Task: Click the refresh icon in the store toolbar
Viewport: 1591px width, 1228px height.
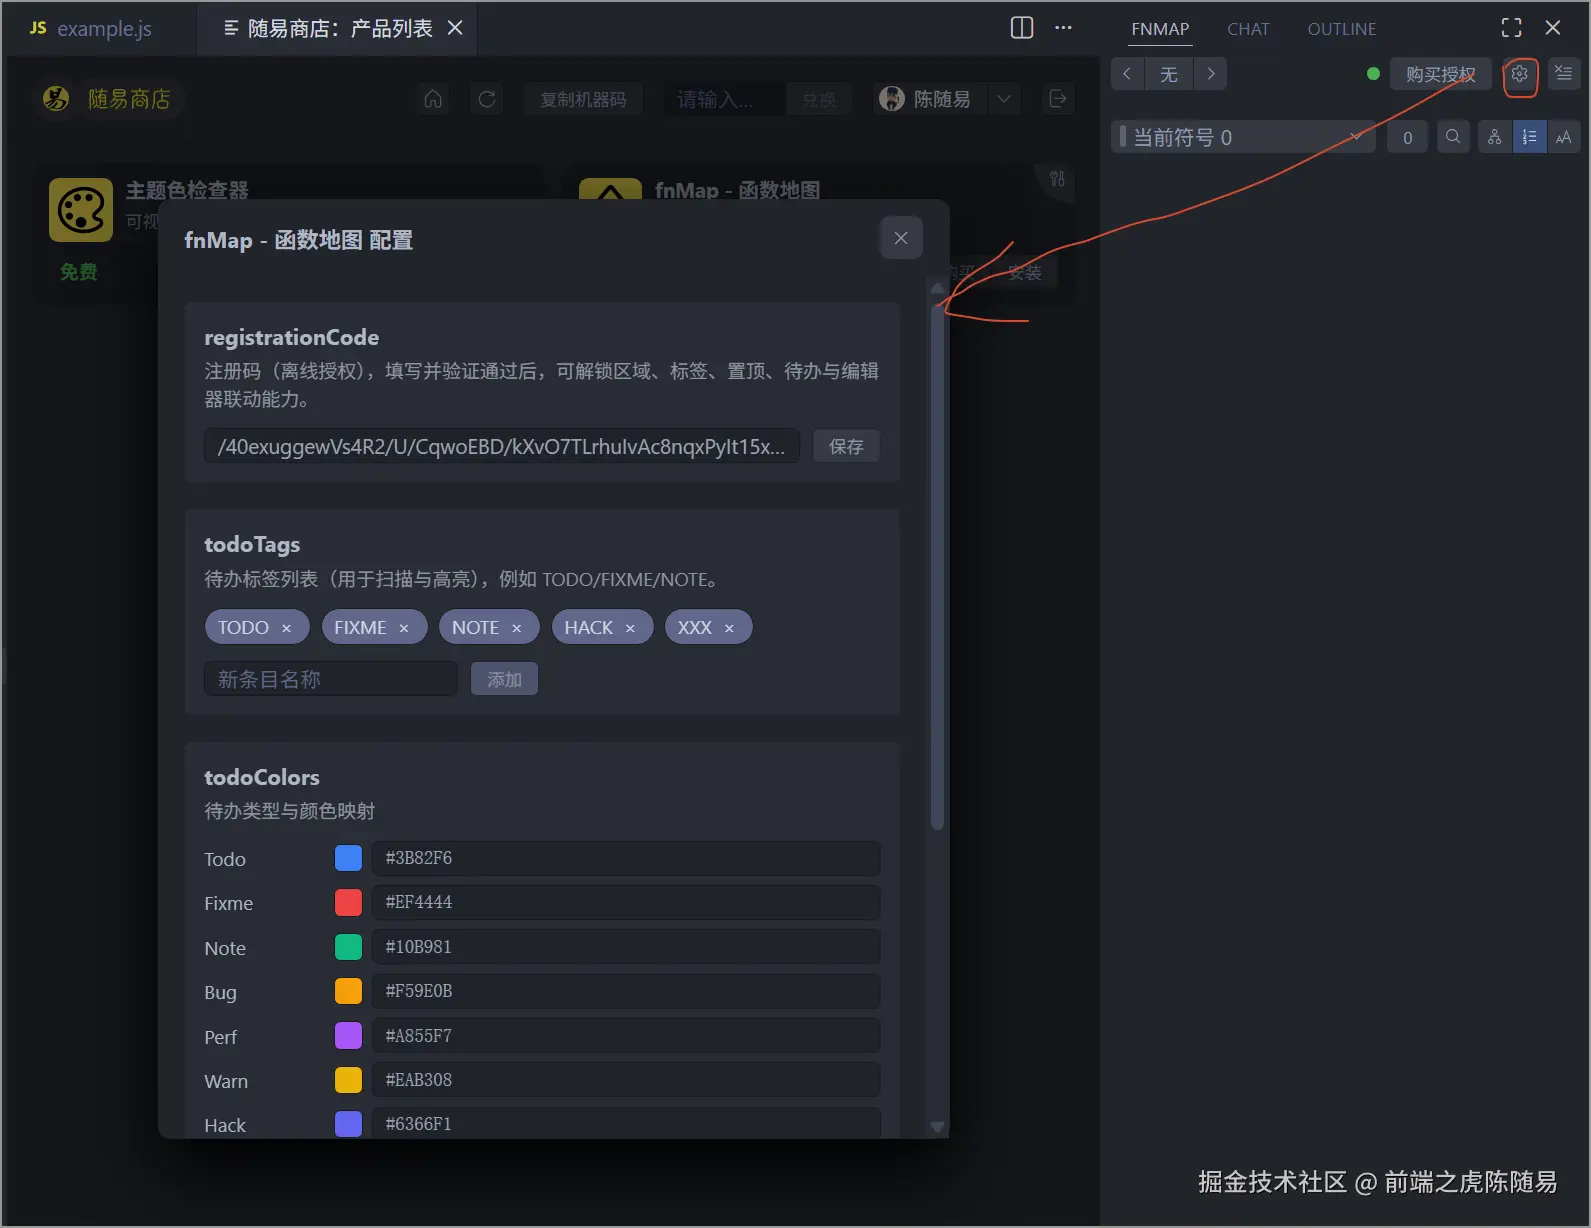Action: coord(487,99)
